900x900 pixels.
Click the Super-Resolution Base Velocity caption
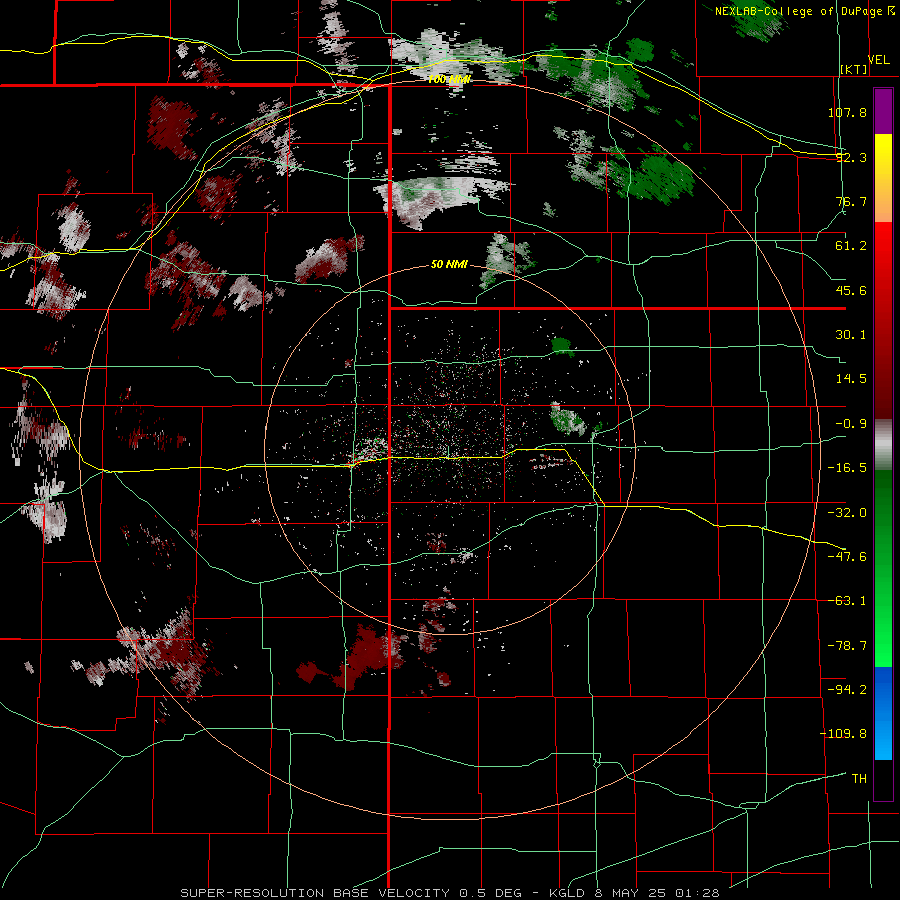click(449, 893)
